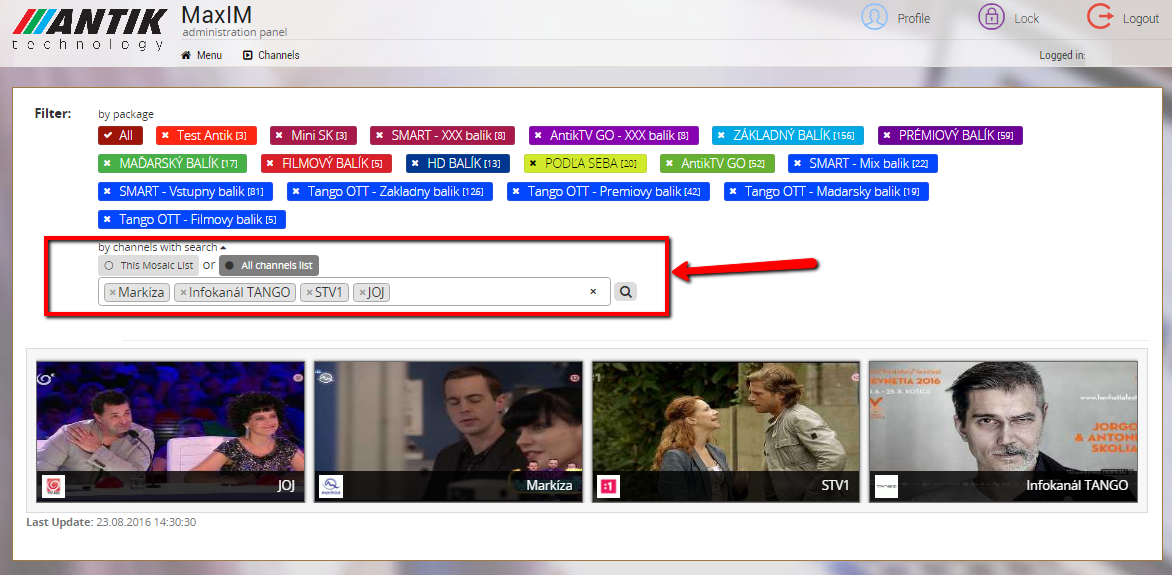The image size is (1172, 575).
Task: Open the Profile icon
Action: tap(874, 16)
